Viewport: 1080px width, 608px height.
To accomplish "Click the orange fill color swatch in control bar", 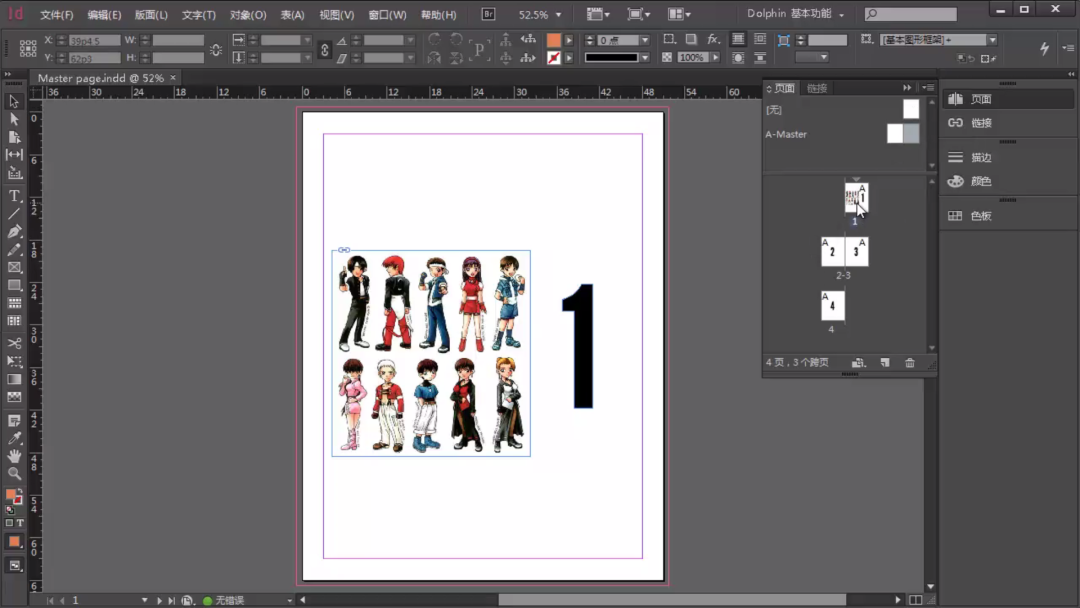I will coord(553,40).
